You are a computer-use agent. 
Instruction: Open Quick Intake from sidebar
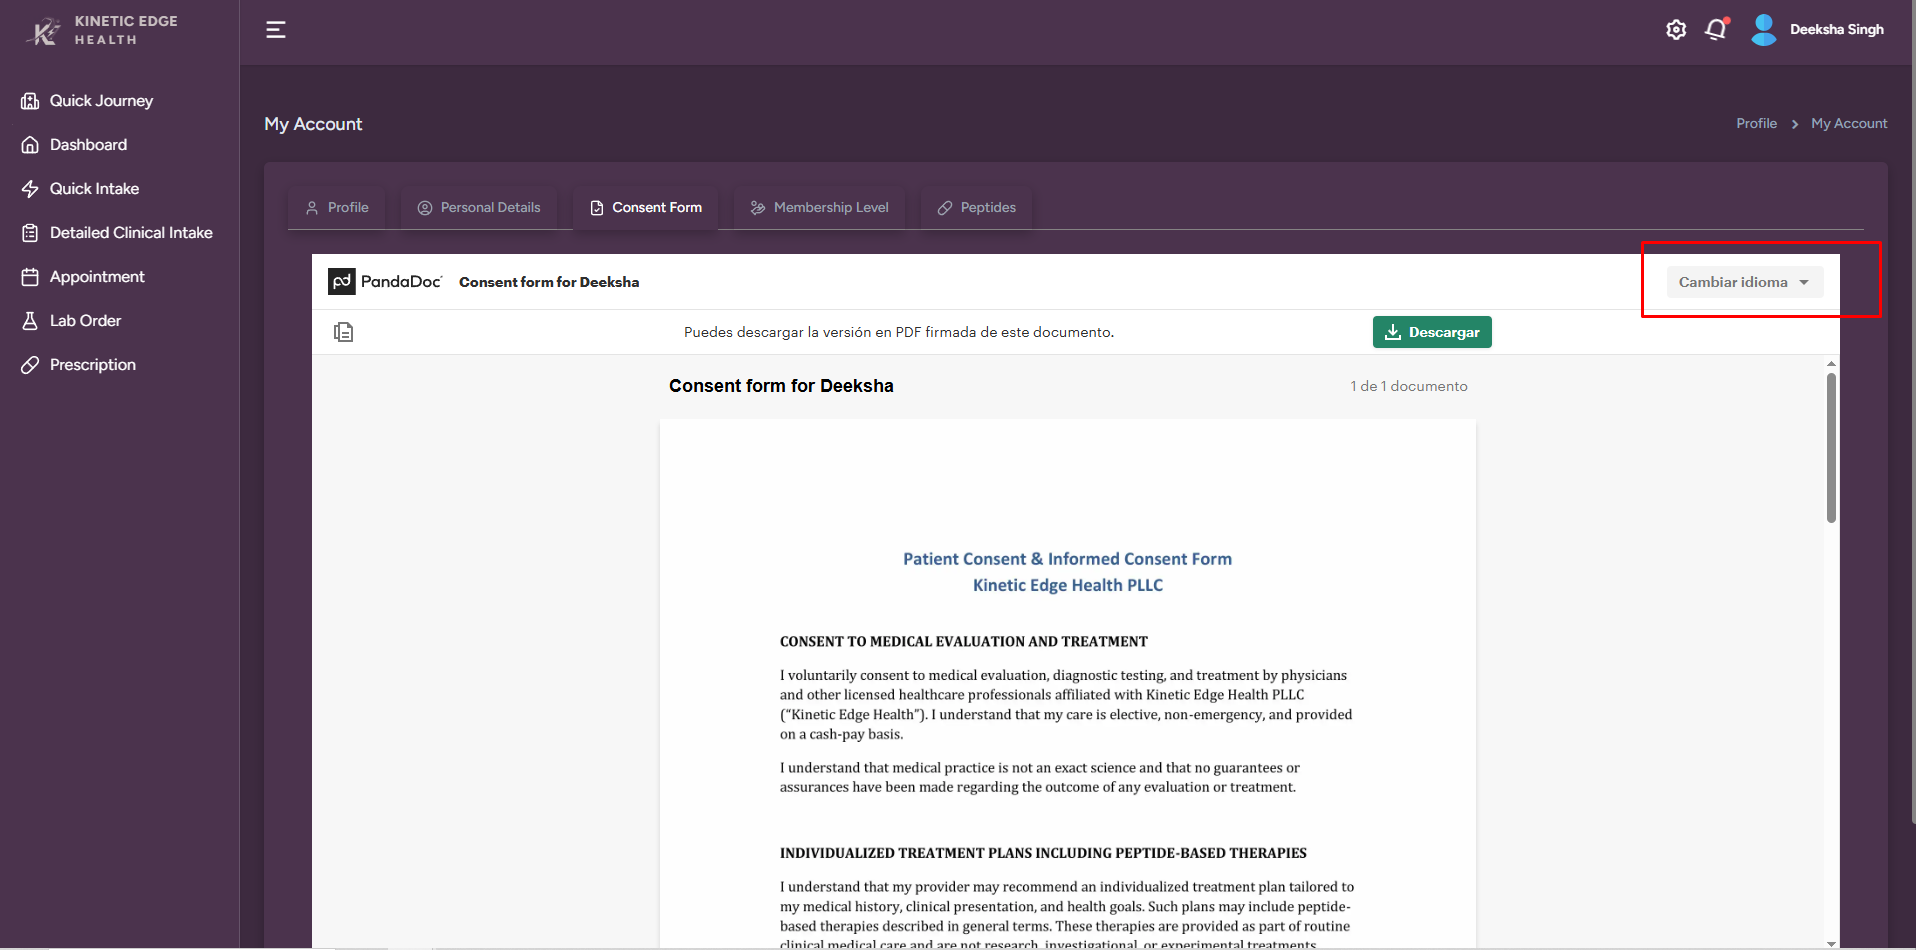[94, 189]
